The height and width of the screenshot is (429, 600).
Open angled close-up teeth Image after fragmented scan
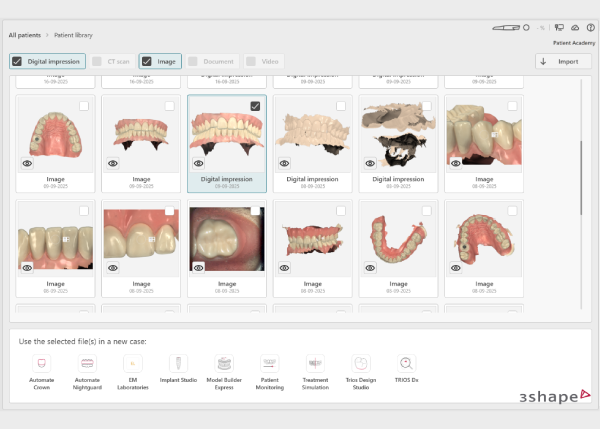[484, 134]
